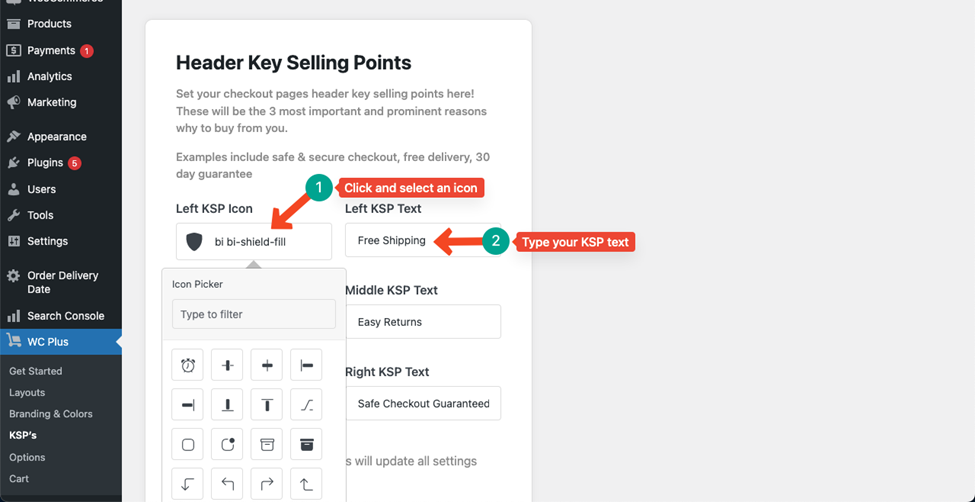The image size is (975, 502).
Task: Select the filled archive box icon
Action: [307, 445]
